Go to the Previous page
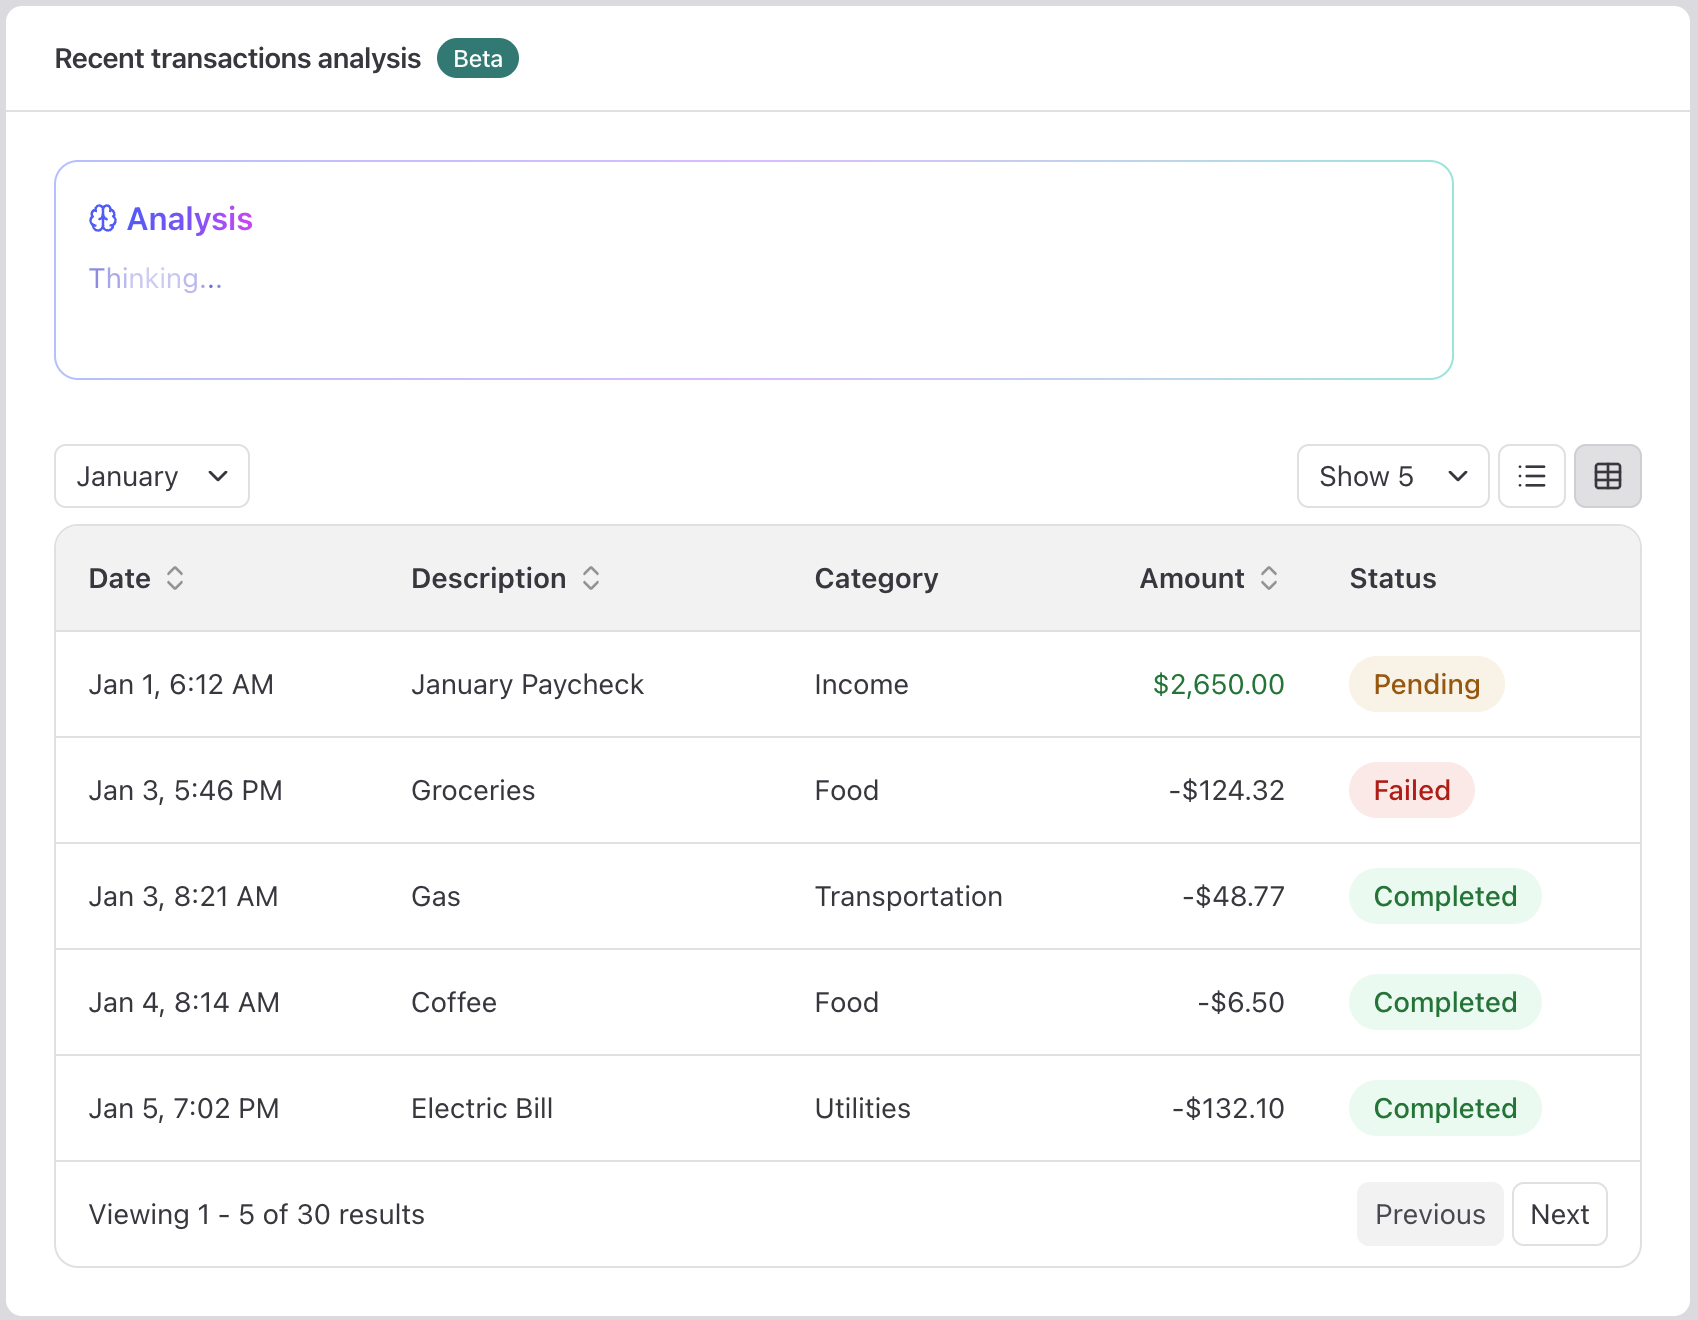The width and height of the screenshot is (1698, 1320). click(x=1430, y=1214)
